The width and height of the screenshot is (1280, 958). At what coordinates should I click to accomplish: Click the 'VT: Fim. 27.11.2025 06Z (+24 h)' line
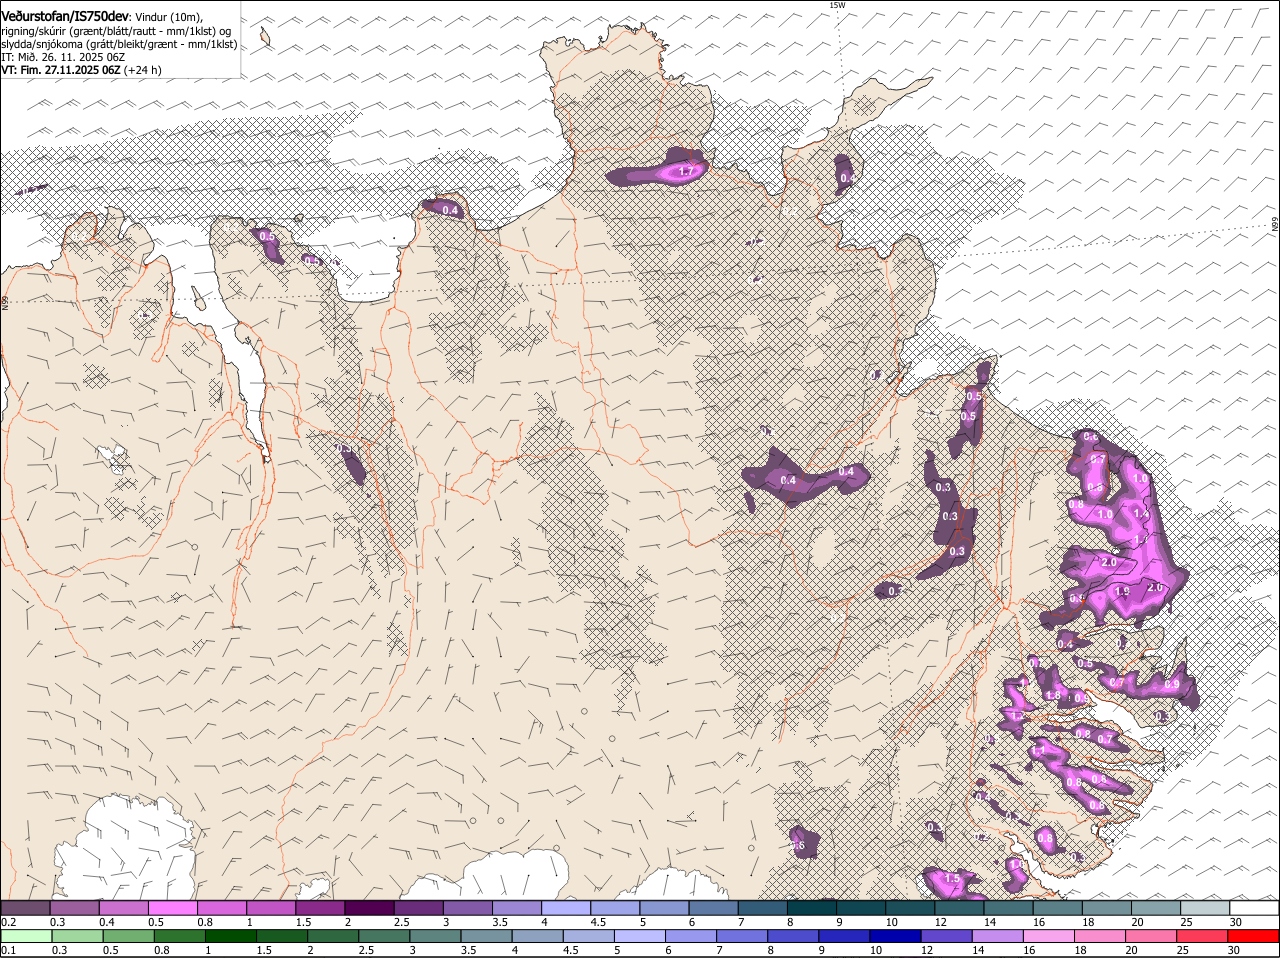tap(81, 70)
